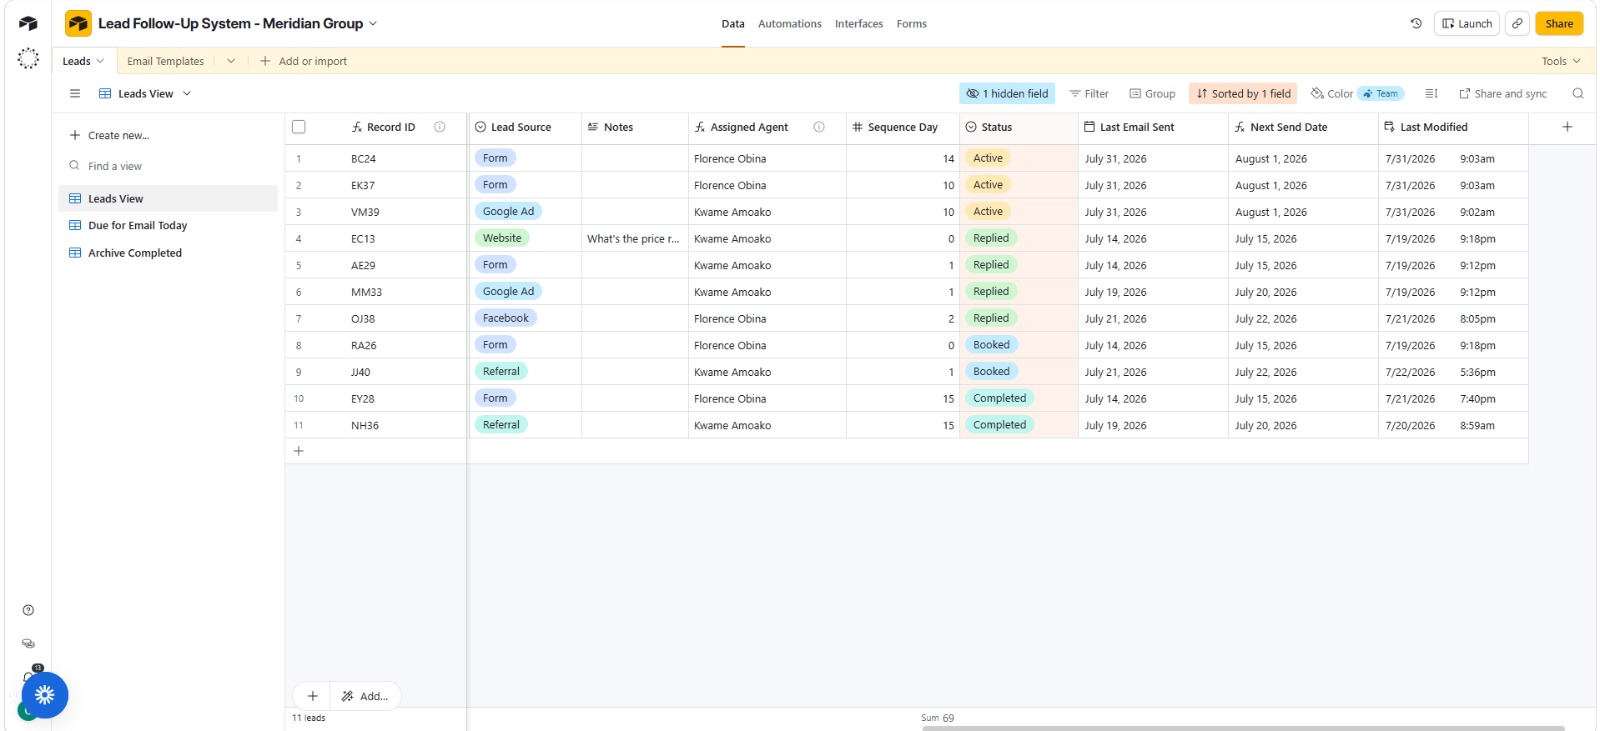Click the Status column header
This screenshot has width=1600, height=731.
pos(1018,127)
